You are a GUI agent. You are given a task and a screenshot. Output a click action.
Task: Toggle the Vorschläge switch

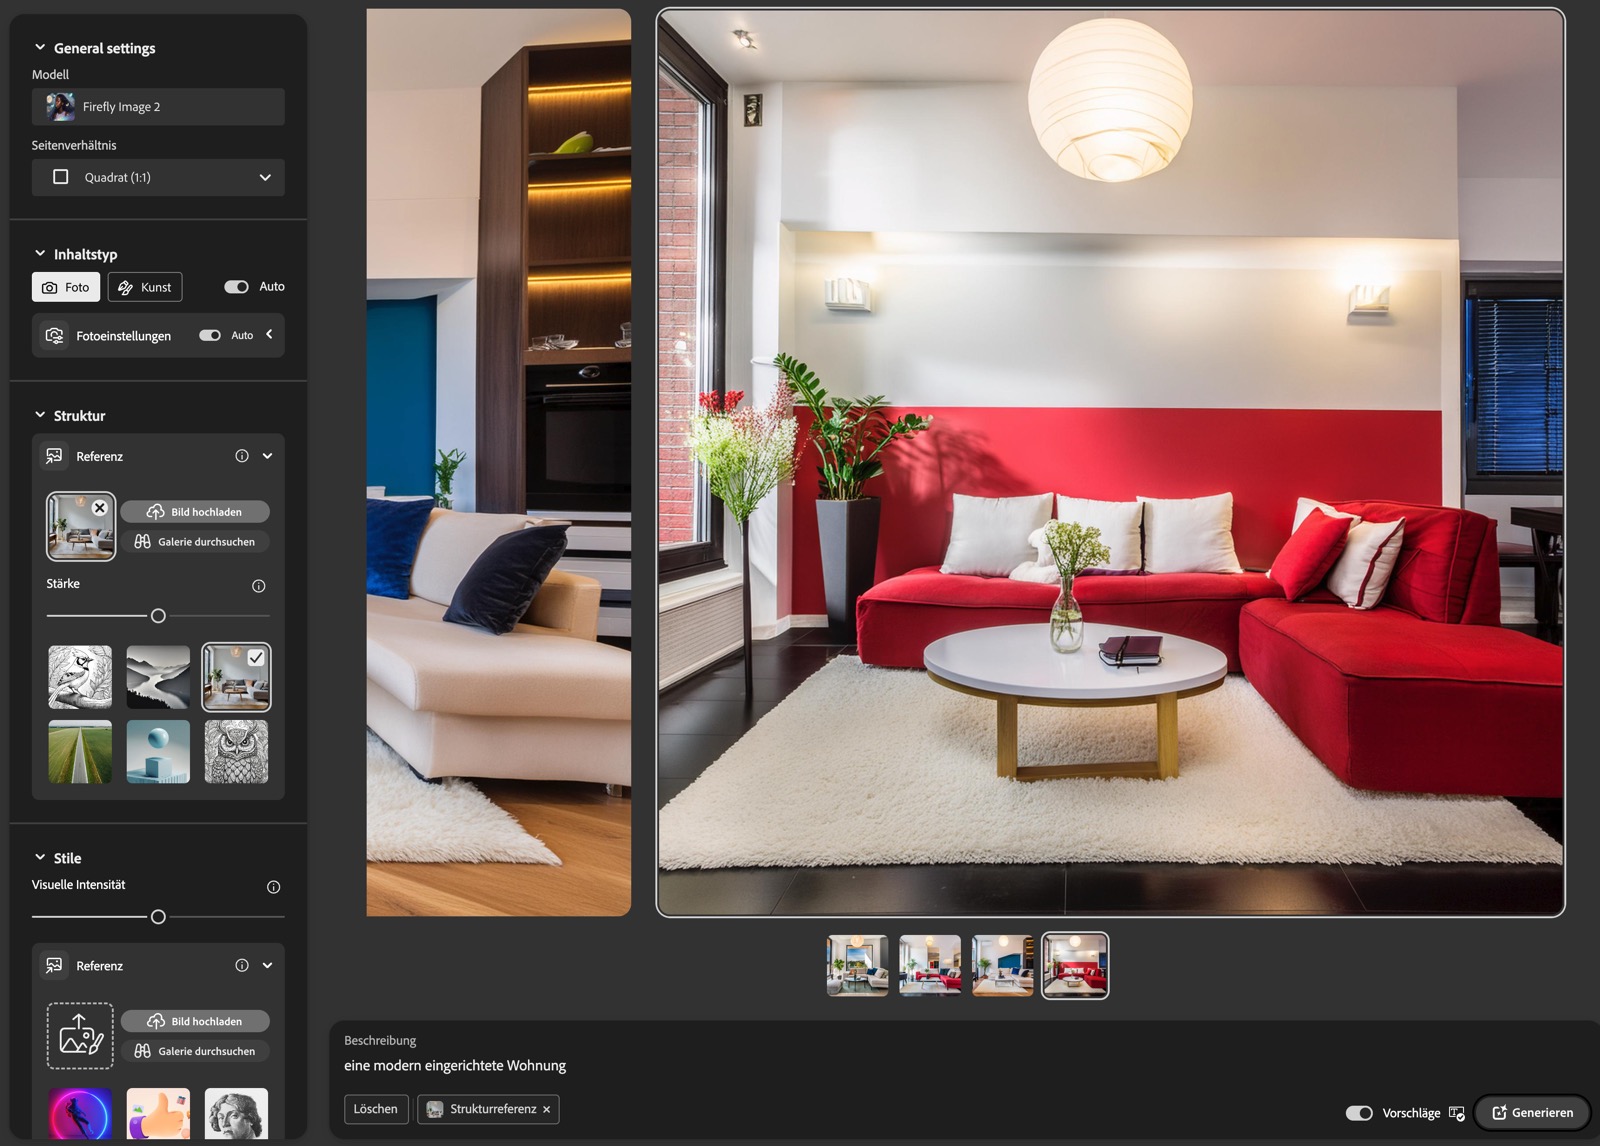tap(1359, 1113)
